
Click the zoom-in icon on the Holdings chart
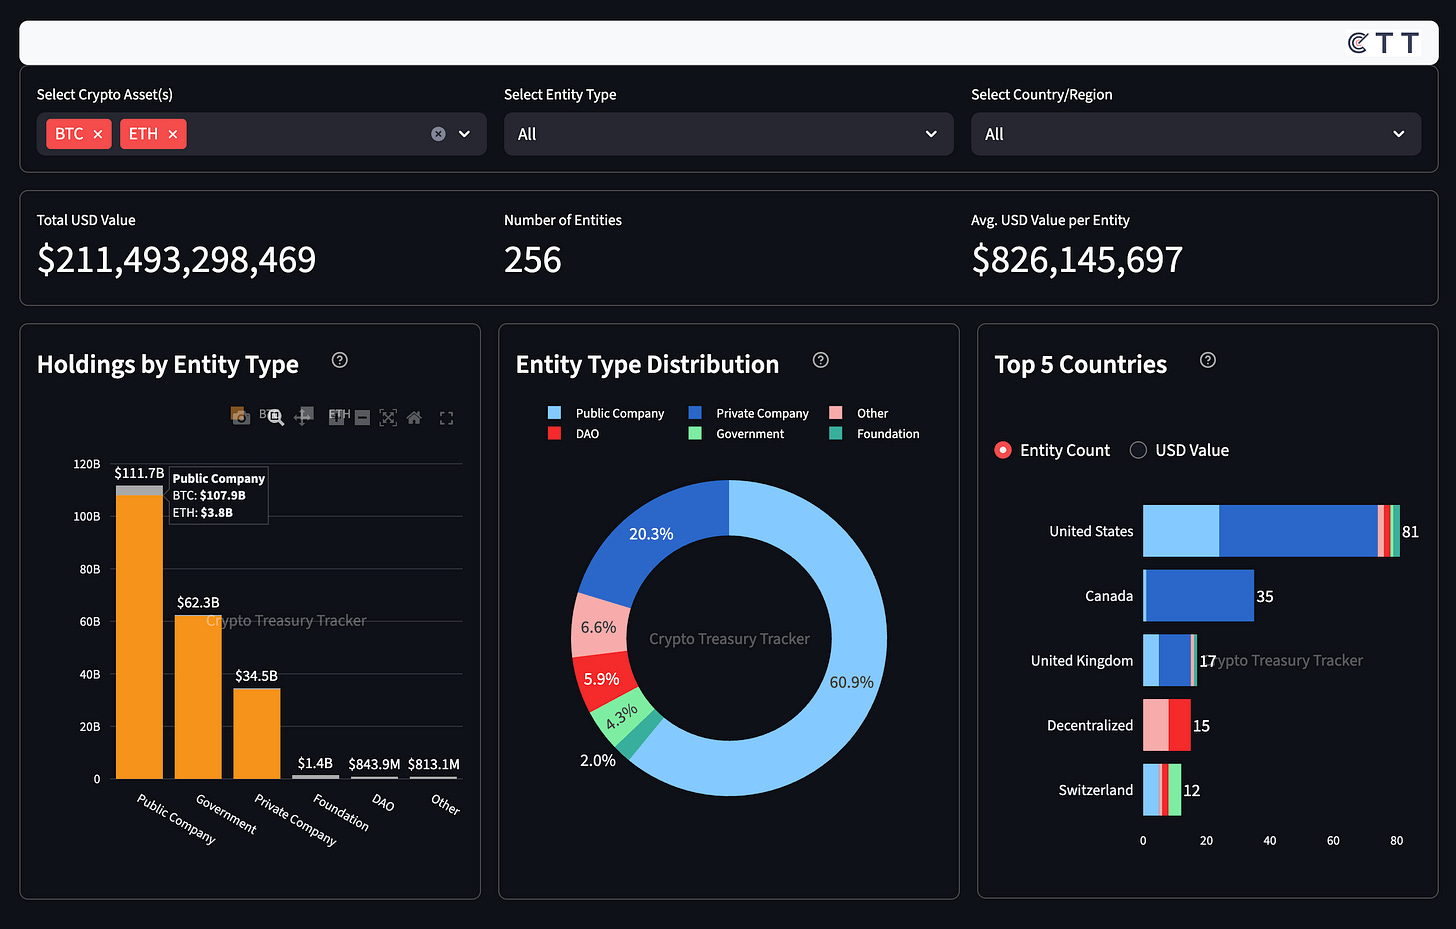(x=337, y=418)
